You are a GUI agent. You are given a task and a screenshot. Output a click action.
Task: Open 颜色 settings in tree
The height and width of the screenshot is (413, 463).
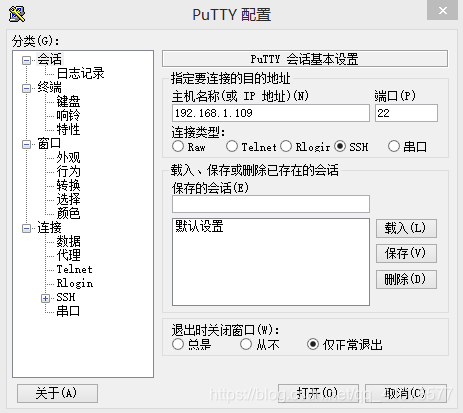click(68, 213)
